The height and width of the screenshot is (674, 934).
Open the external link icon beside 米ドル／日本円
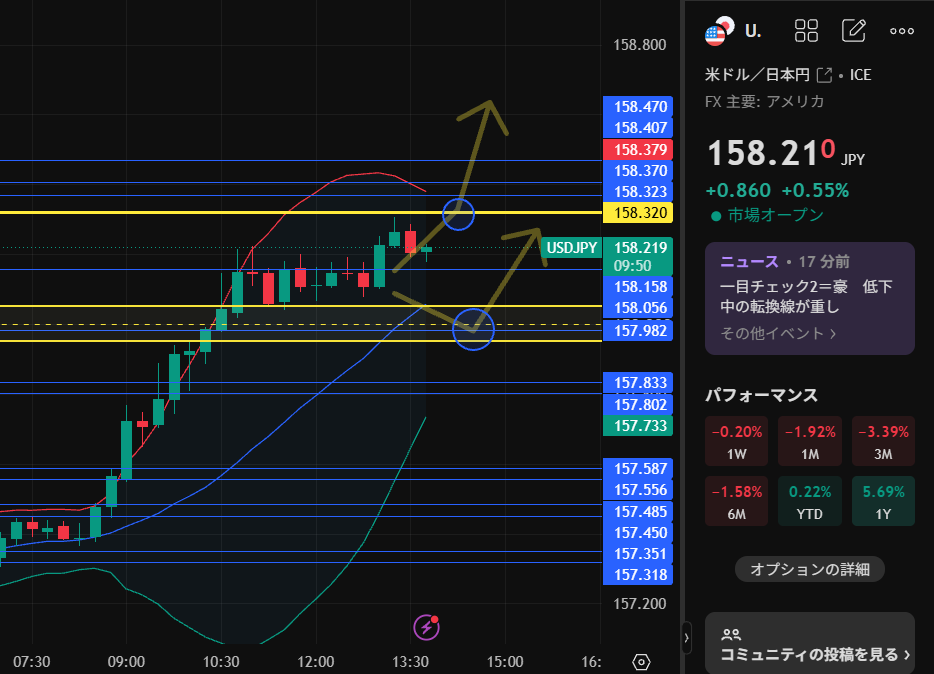click(824, 75)
